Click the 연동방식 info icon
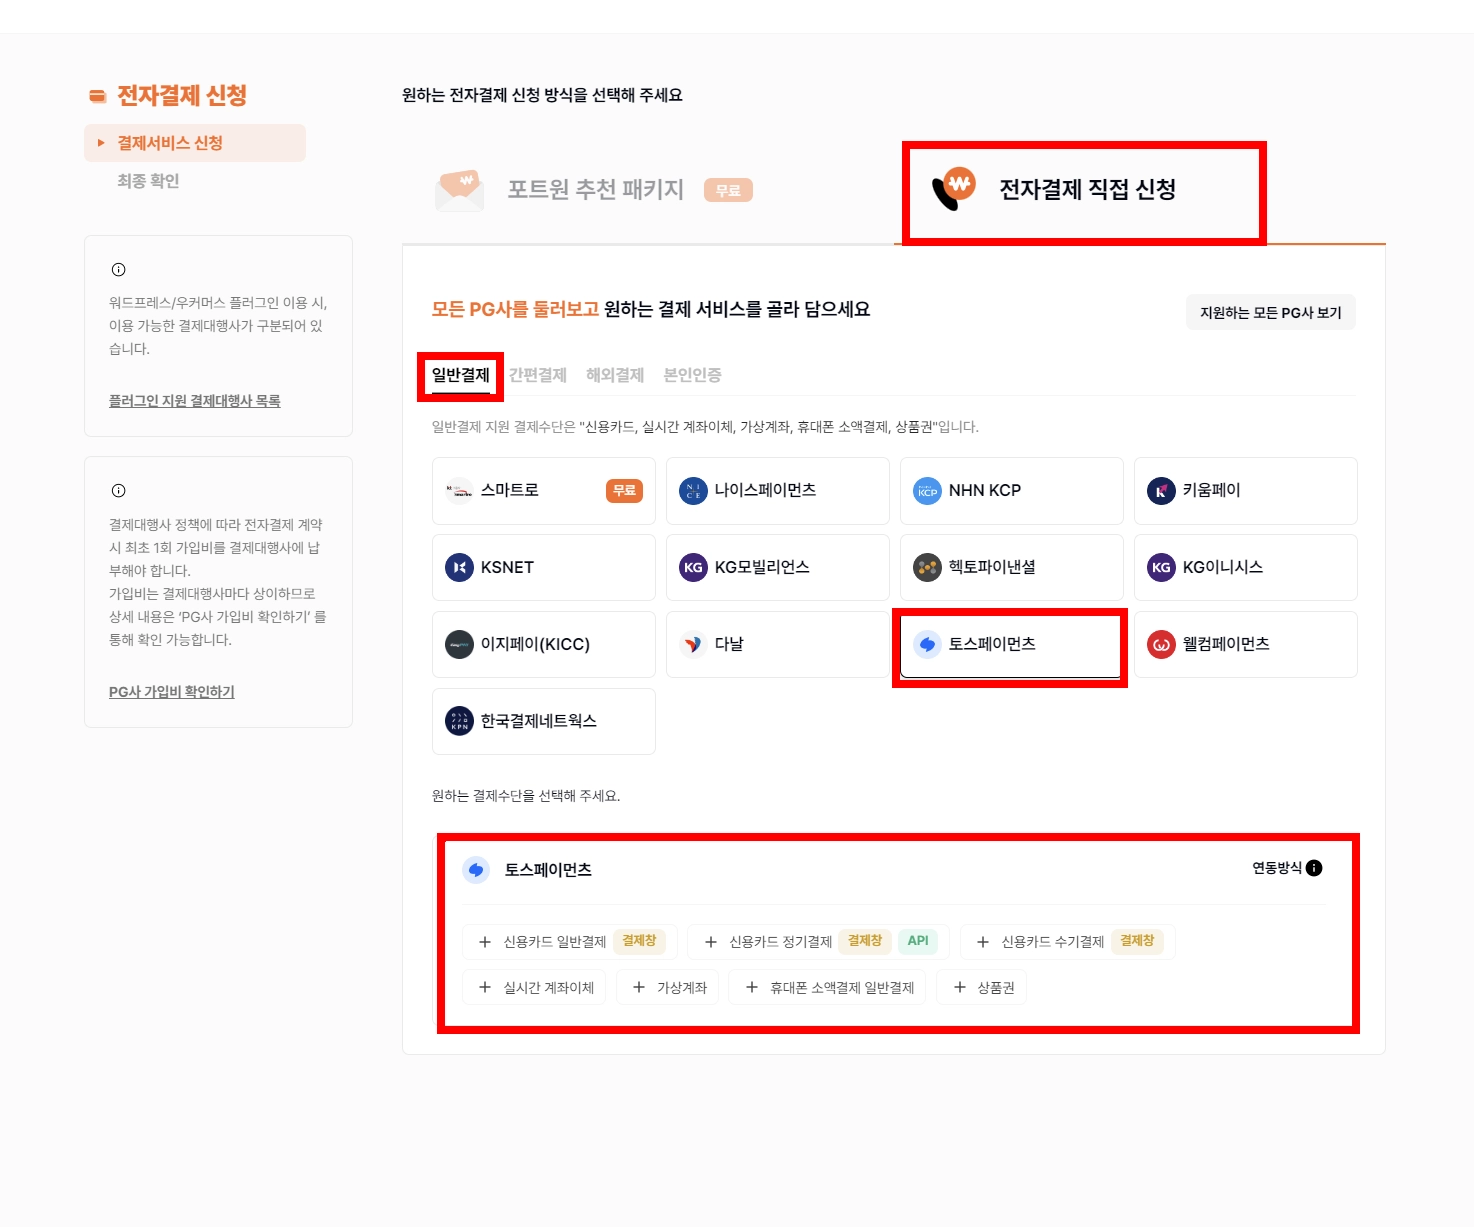This screenshot has height=1227, width=1474. [1314, 868]
